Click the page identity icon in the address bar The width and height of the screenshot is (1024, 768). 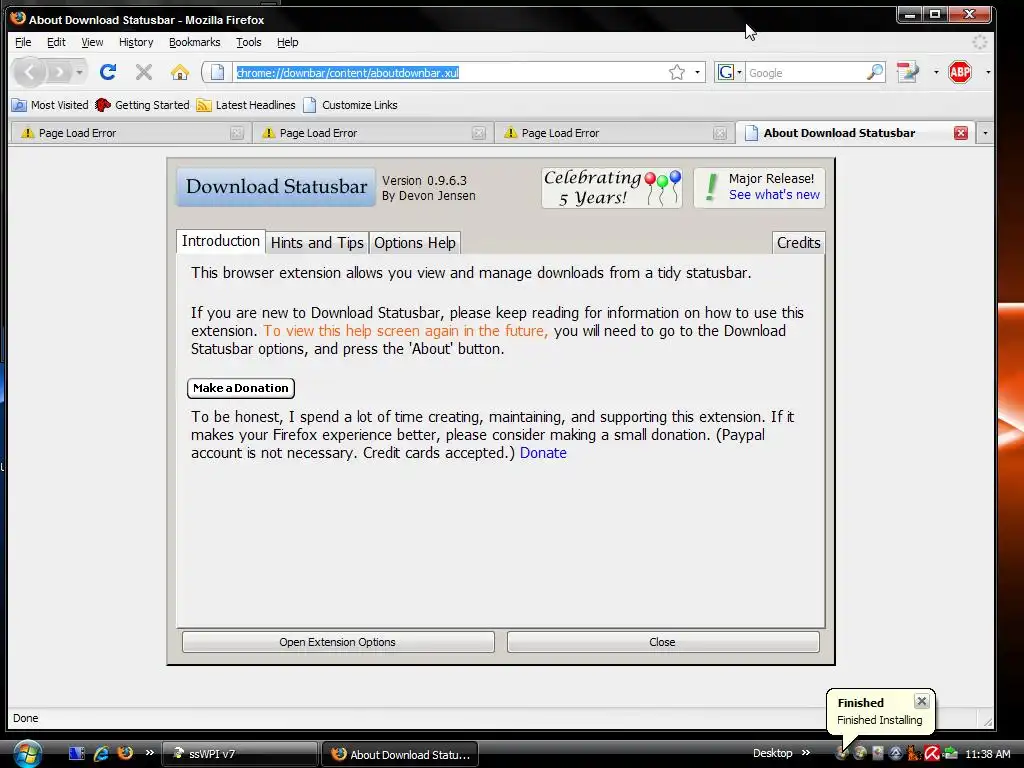click(x=217, y=72)
